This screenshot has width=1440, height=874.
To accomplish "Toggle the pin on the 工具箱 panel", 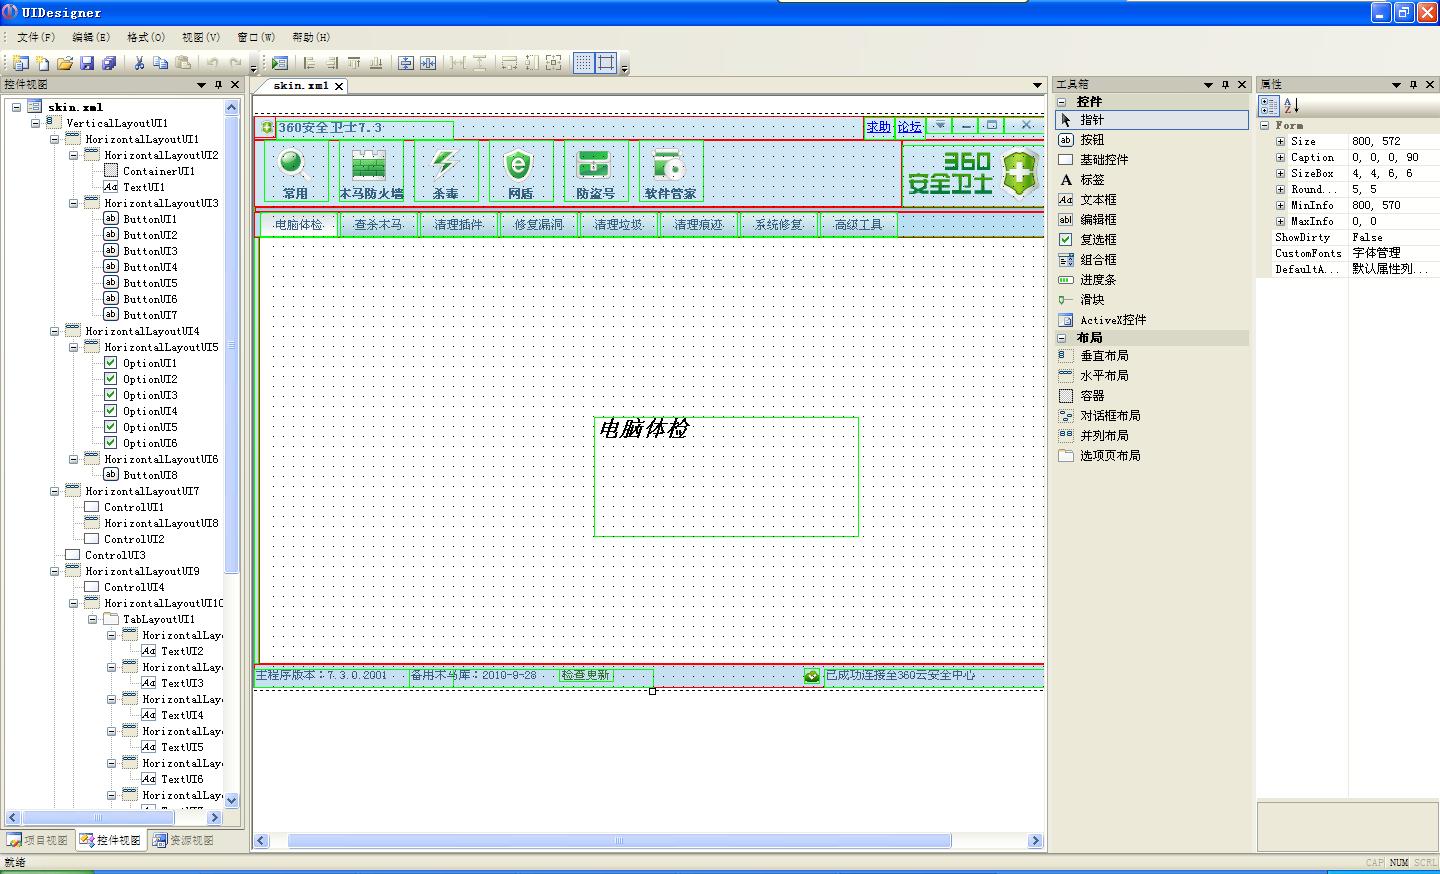I will [x=1225, y=85].
